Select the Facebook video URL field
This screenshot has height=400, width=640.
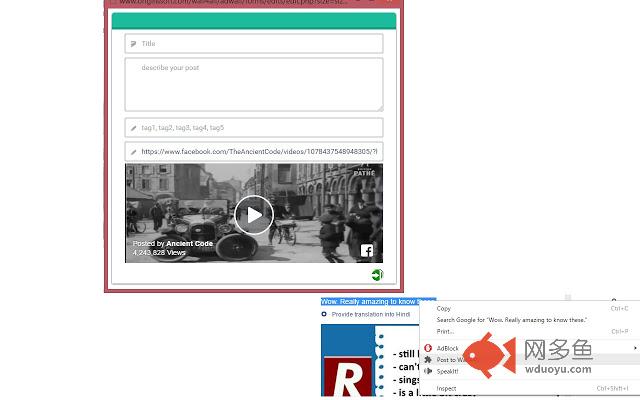pyautogui.click(x=253, y=152)
